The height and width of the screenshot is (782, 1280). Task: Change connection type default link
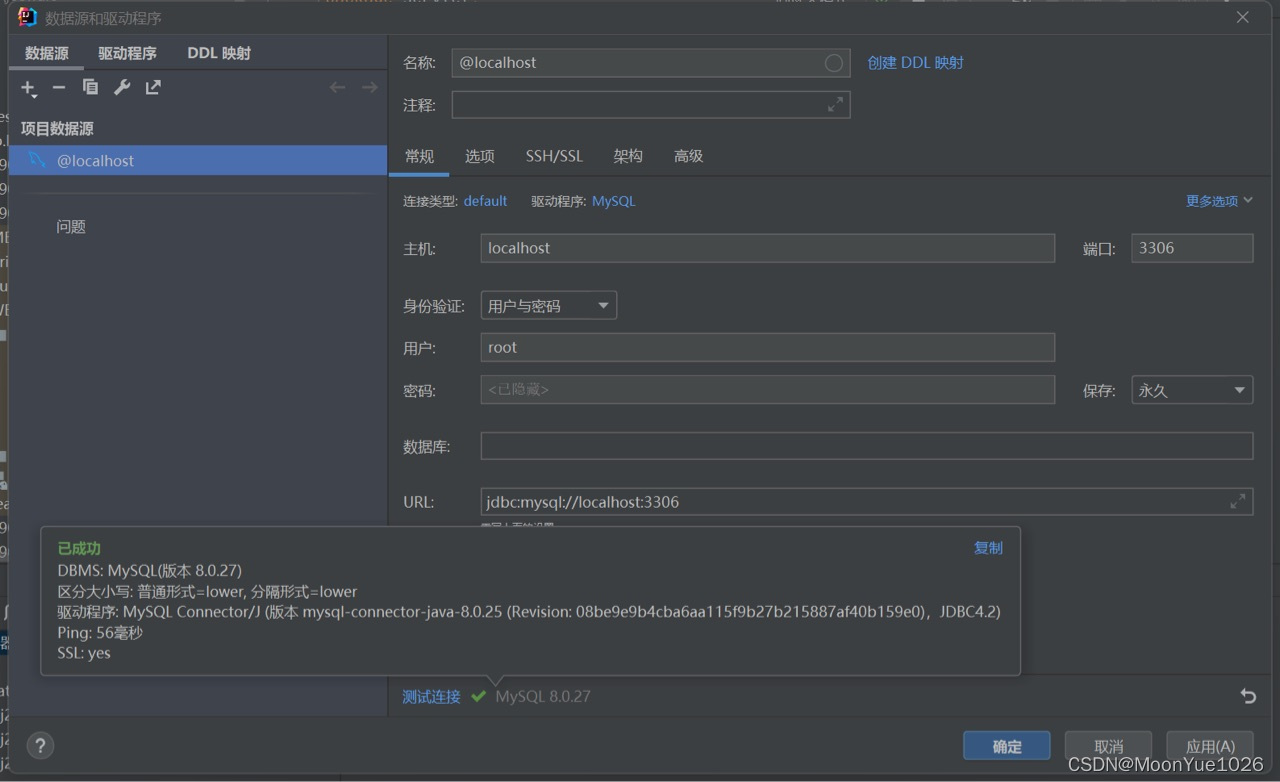pyautogui.click(x=485, y=201)
